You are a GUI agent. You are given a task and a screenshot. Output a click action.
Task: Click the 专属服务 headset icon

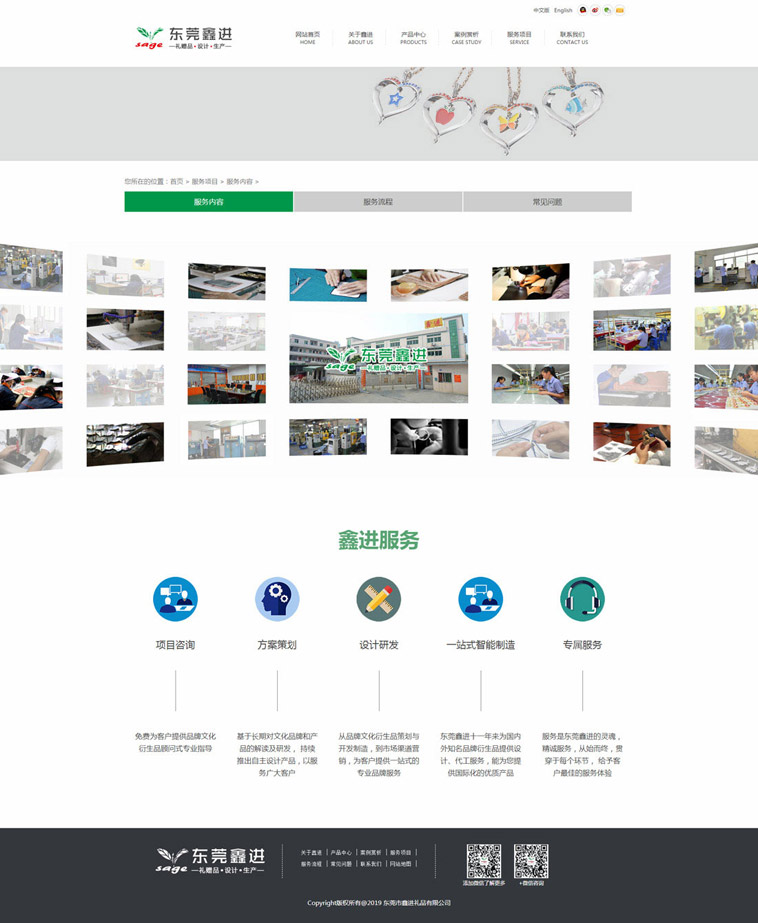[x=582, y=599]
